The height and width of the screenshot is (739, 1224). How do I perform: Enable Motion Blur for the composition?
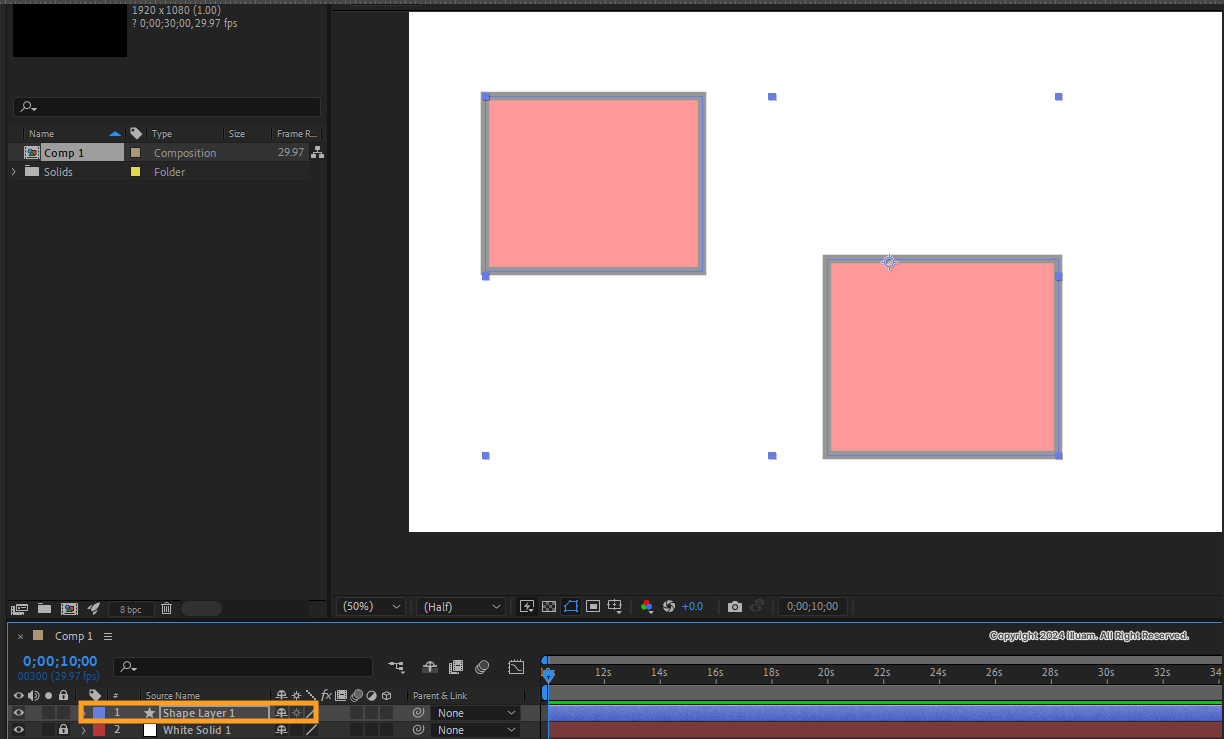point(482,666)
